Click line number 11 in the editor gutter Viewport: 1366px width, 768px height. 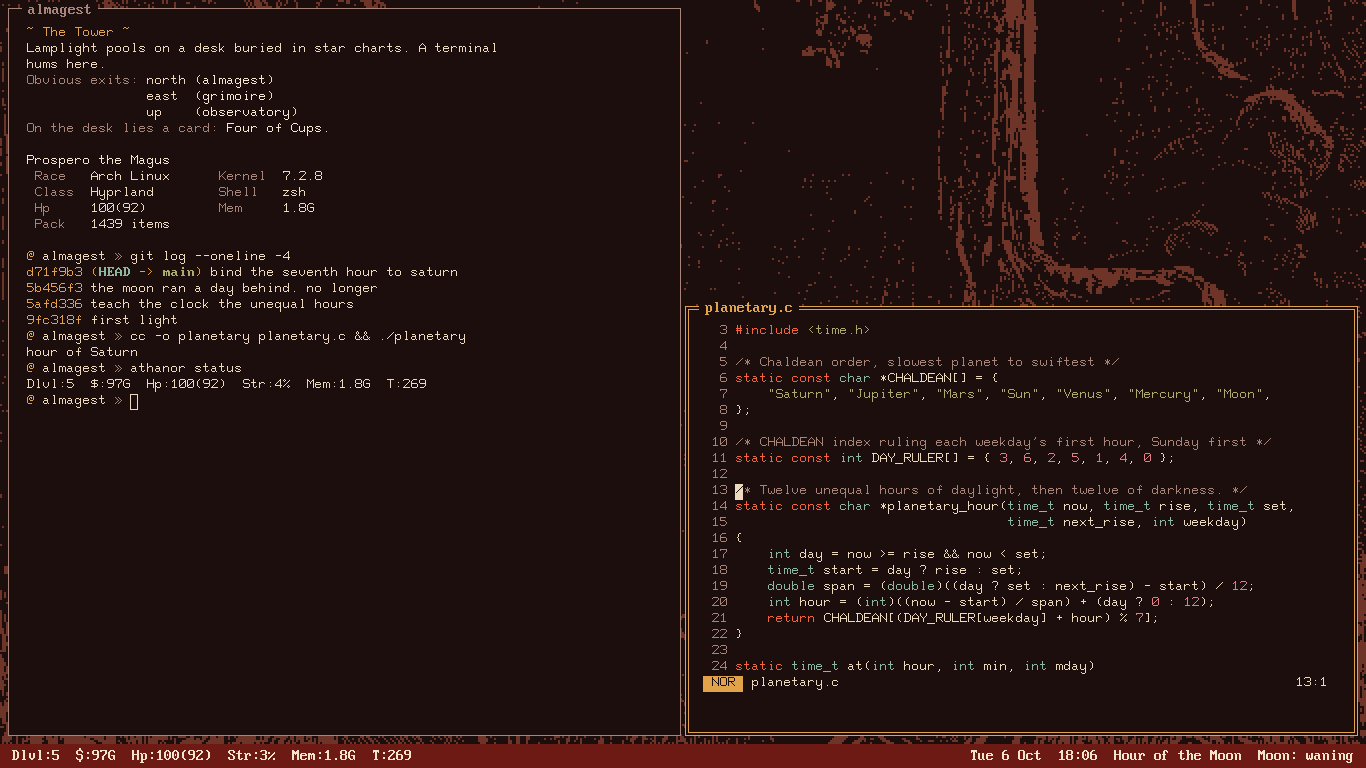pyautogui.click(x=720, y=458)
